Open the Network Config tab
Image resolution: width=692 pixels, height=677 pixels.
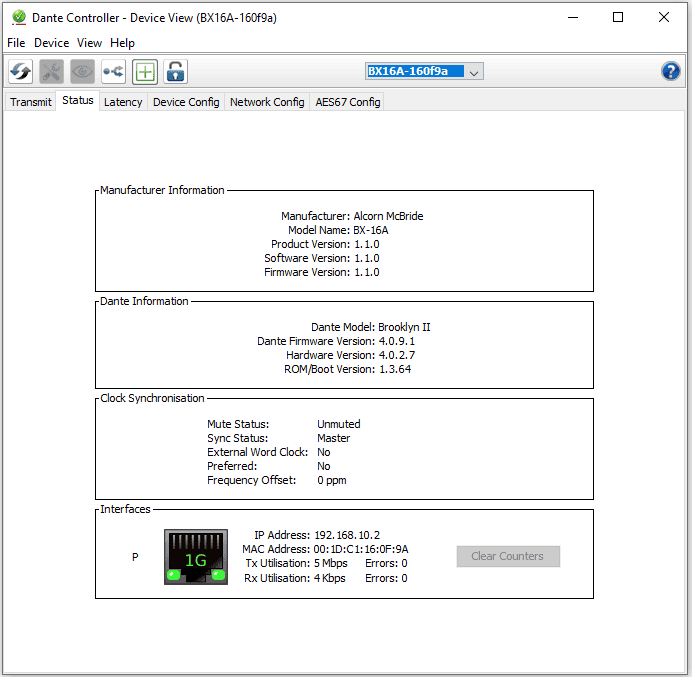[267, 102]
